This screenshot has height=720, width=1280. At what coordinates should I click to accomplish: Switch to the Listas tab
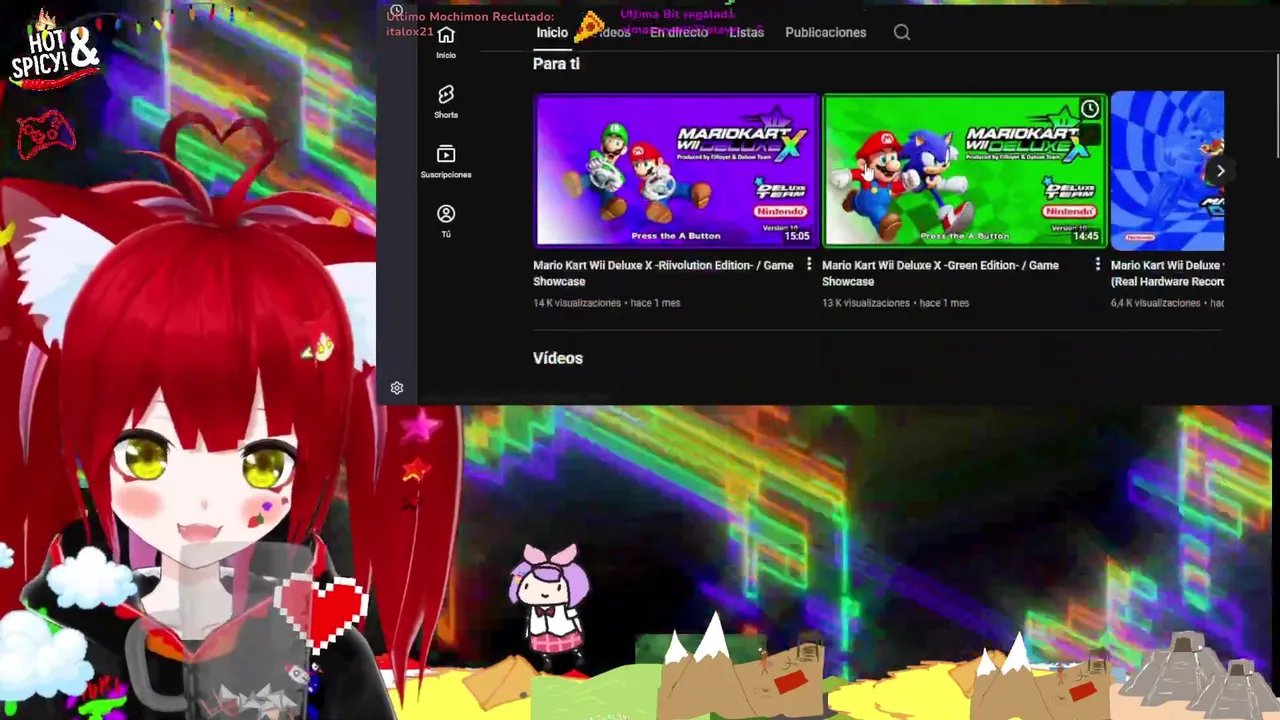pyautogui.click(x=746, y=33)
